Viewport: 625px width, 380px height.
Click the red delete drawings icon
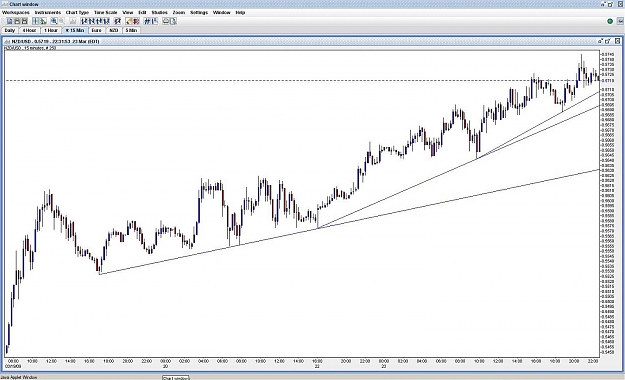click(x=136, y=21)
